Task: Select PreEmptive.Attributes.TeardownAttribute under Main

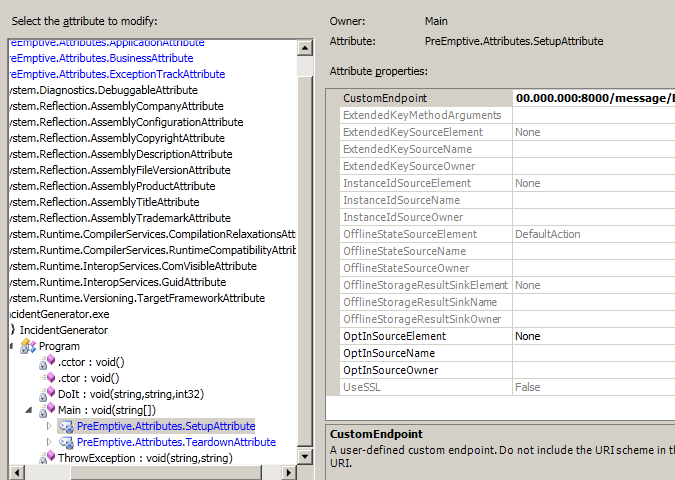Action: [x=176, y=442]
